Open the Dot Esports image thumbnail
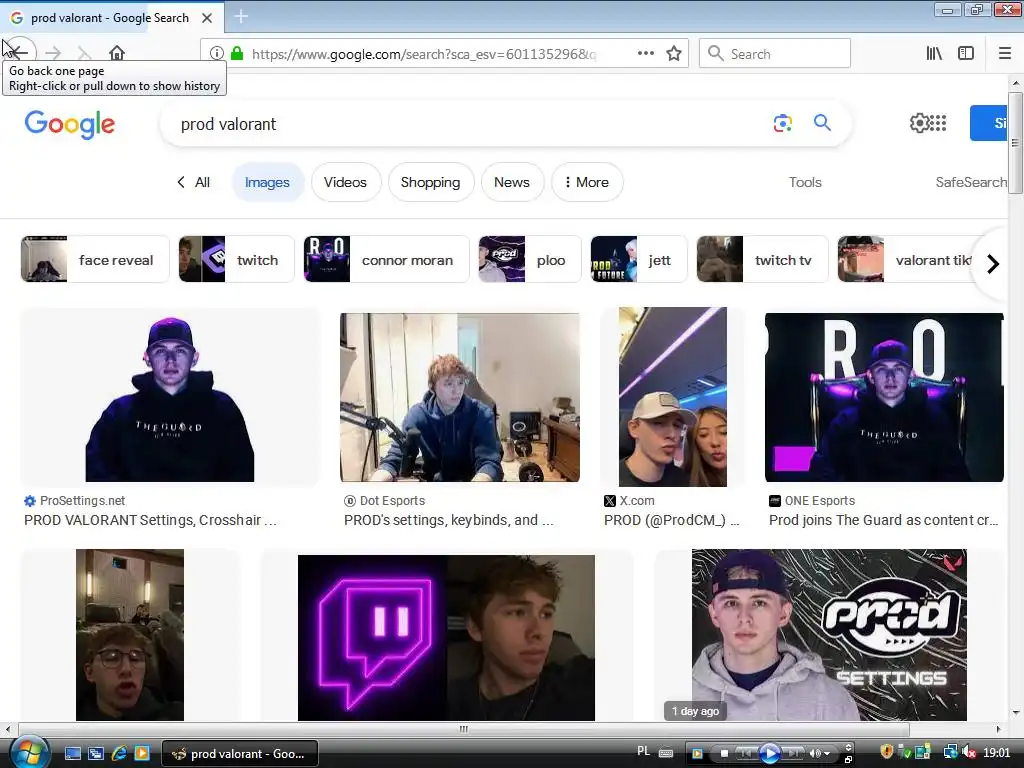The image size is (1024, 768). coord(460,397)
